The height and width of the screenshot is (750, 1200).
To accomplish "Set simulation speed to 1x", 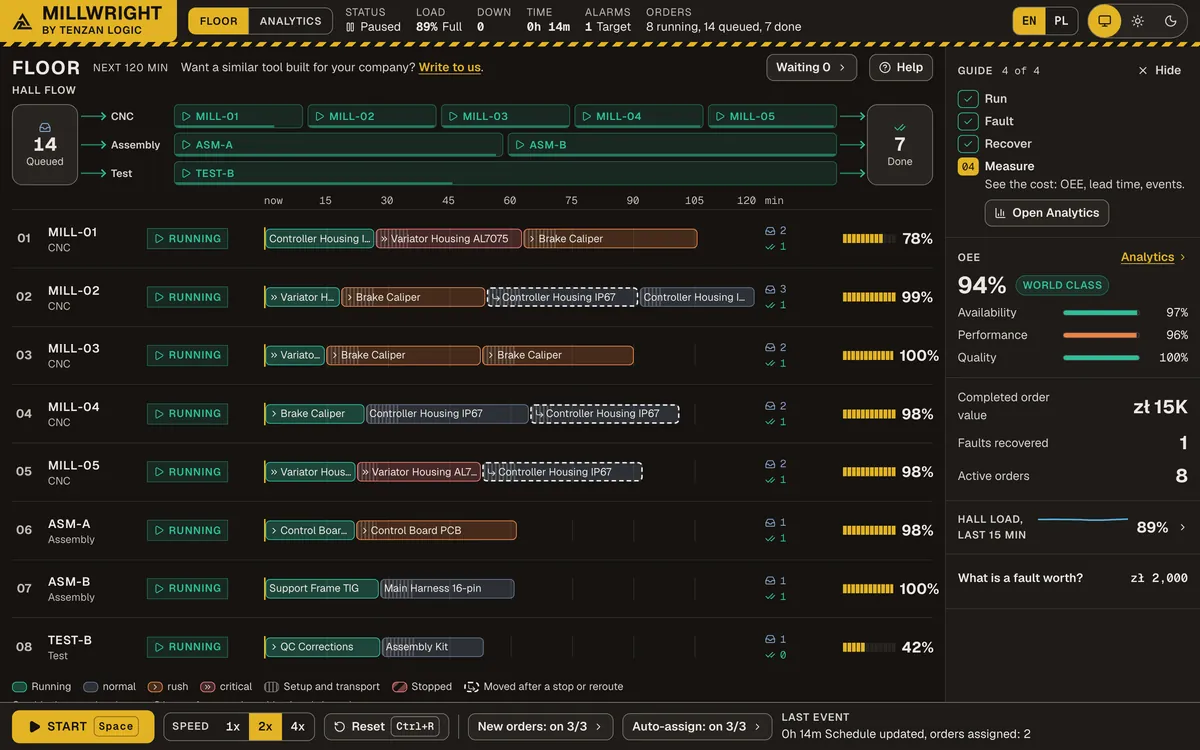I will (x=233, y=727).
